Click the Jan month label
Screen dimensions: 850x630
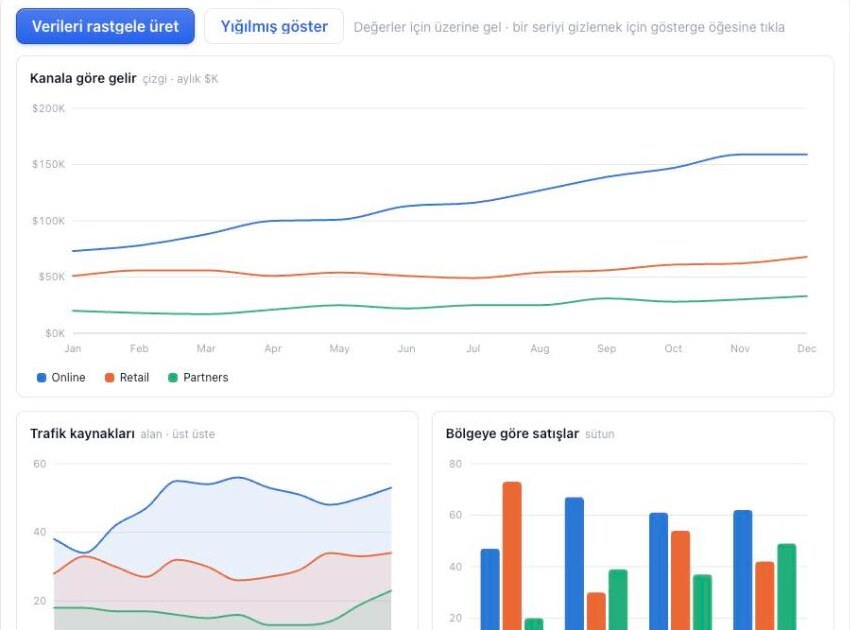coord(73,349)
